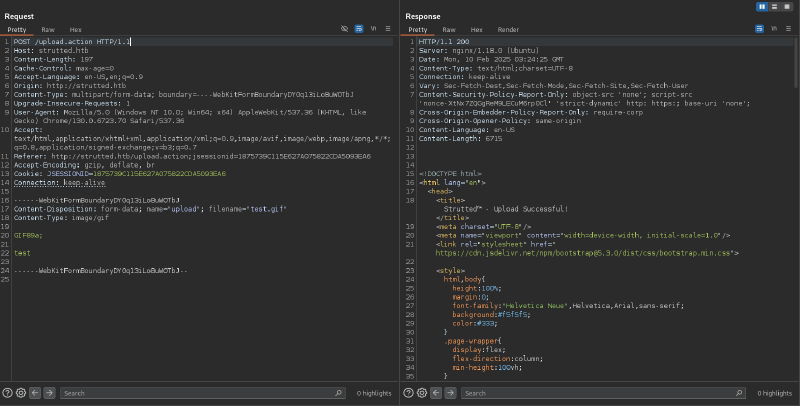This screenshot has width=800, height=406.
Task: Switch Request view to Hex tab
Action: (x=74, y=31)
